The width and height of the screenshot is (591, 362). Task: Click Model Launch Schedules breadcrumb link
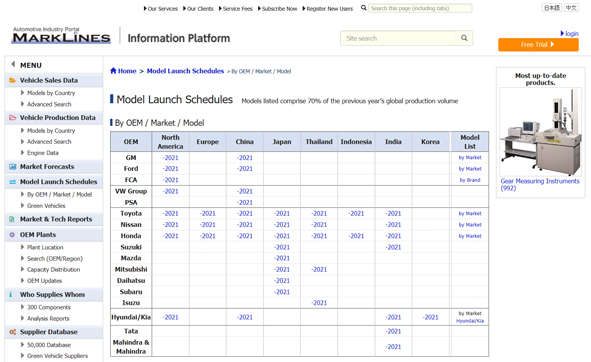tap(185, 71)
